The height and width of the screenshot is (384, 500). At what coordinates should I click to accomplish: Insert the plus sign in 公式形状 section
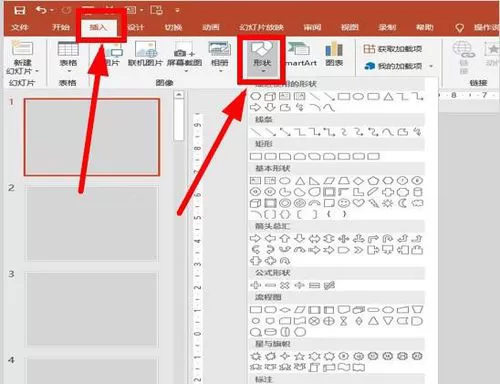click(x=255, y=285)
